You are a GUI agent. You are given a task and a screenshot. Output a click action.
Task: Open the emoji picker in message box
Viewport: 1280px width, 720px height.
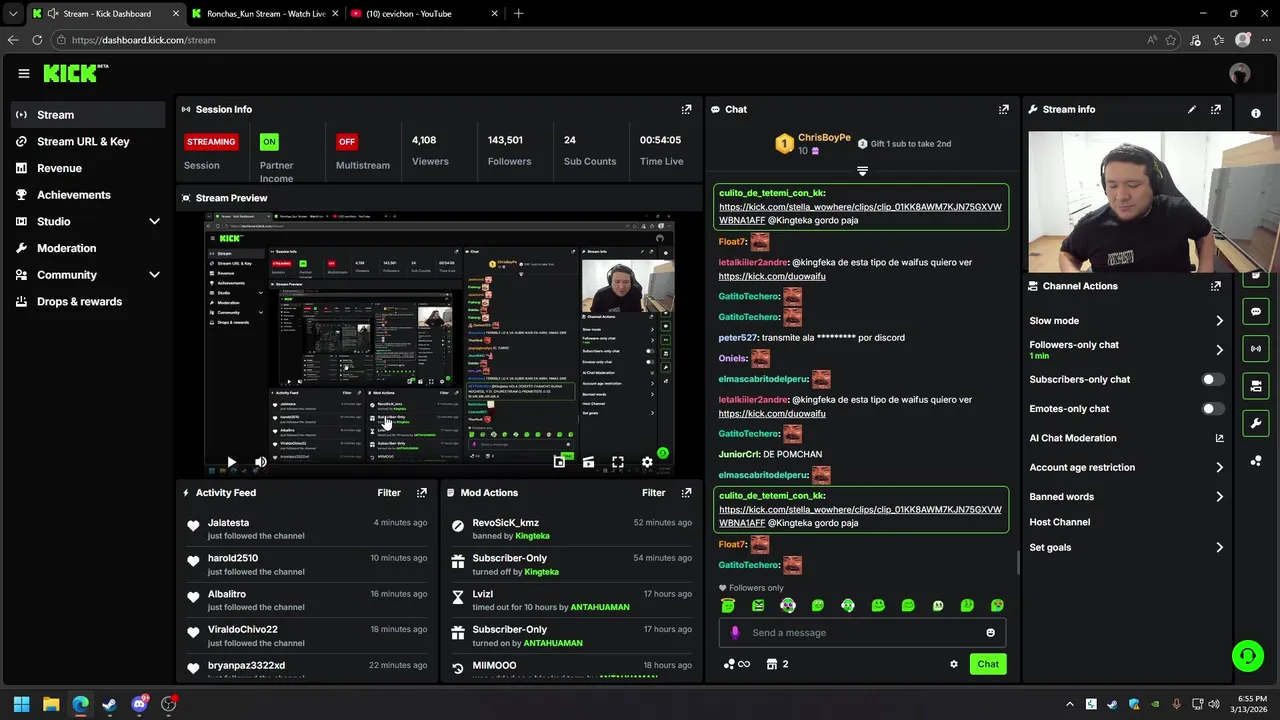pyautogui.click(x=990, y=632)
